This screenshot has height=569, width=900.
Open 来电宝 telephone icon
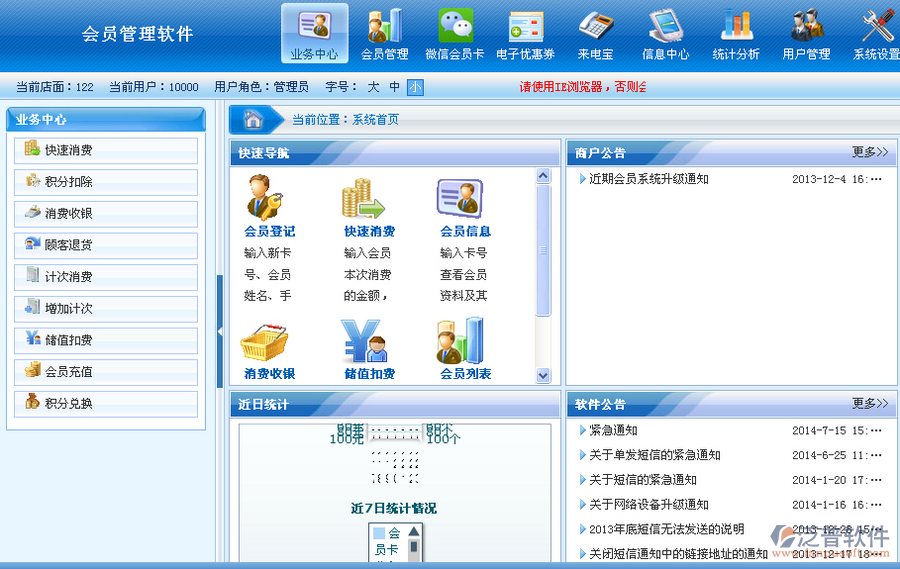coord(596,26)
